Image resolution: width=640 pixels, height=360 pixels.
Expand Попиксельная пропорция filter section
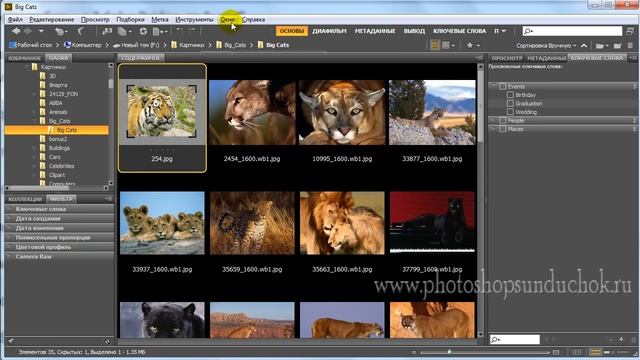pyautogui.click(x=60, y=238)
